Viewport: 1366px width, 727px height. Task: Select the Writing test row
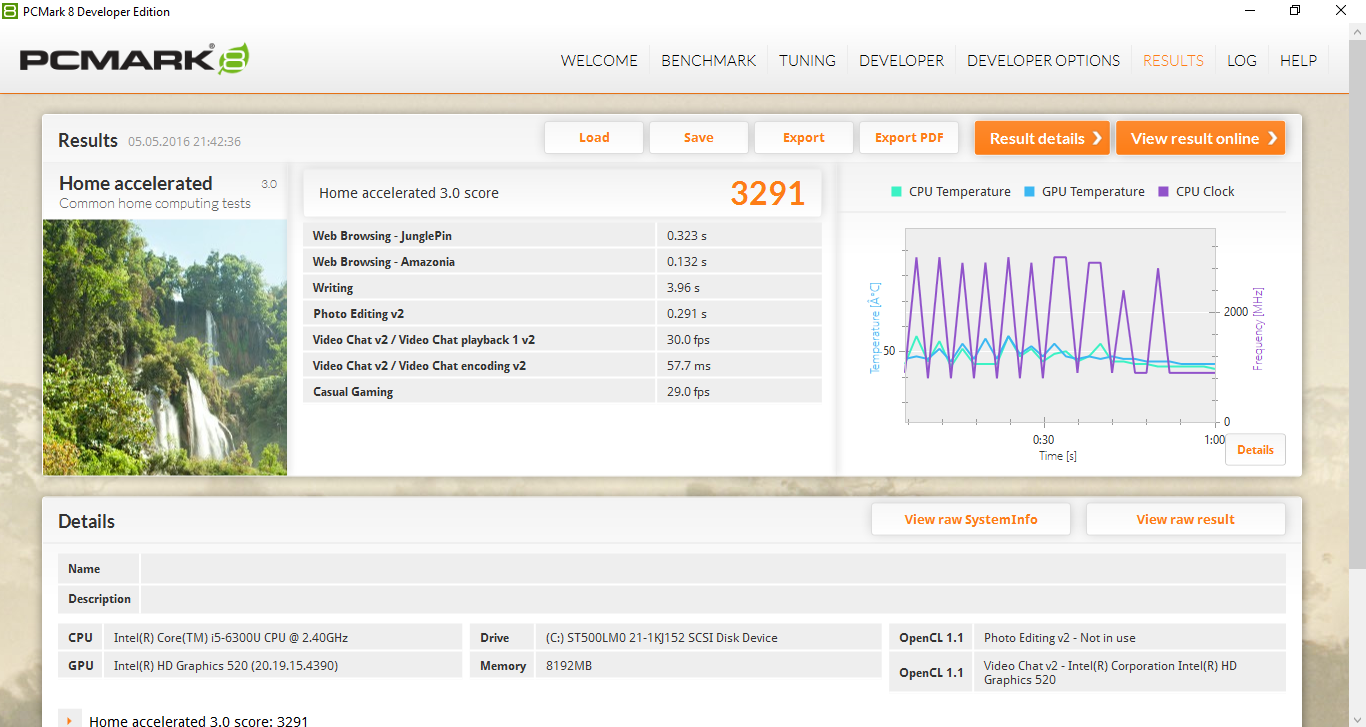[562, 288]
